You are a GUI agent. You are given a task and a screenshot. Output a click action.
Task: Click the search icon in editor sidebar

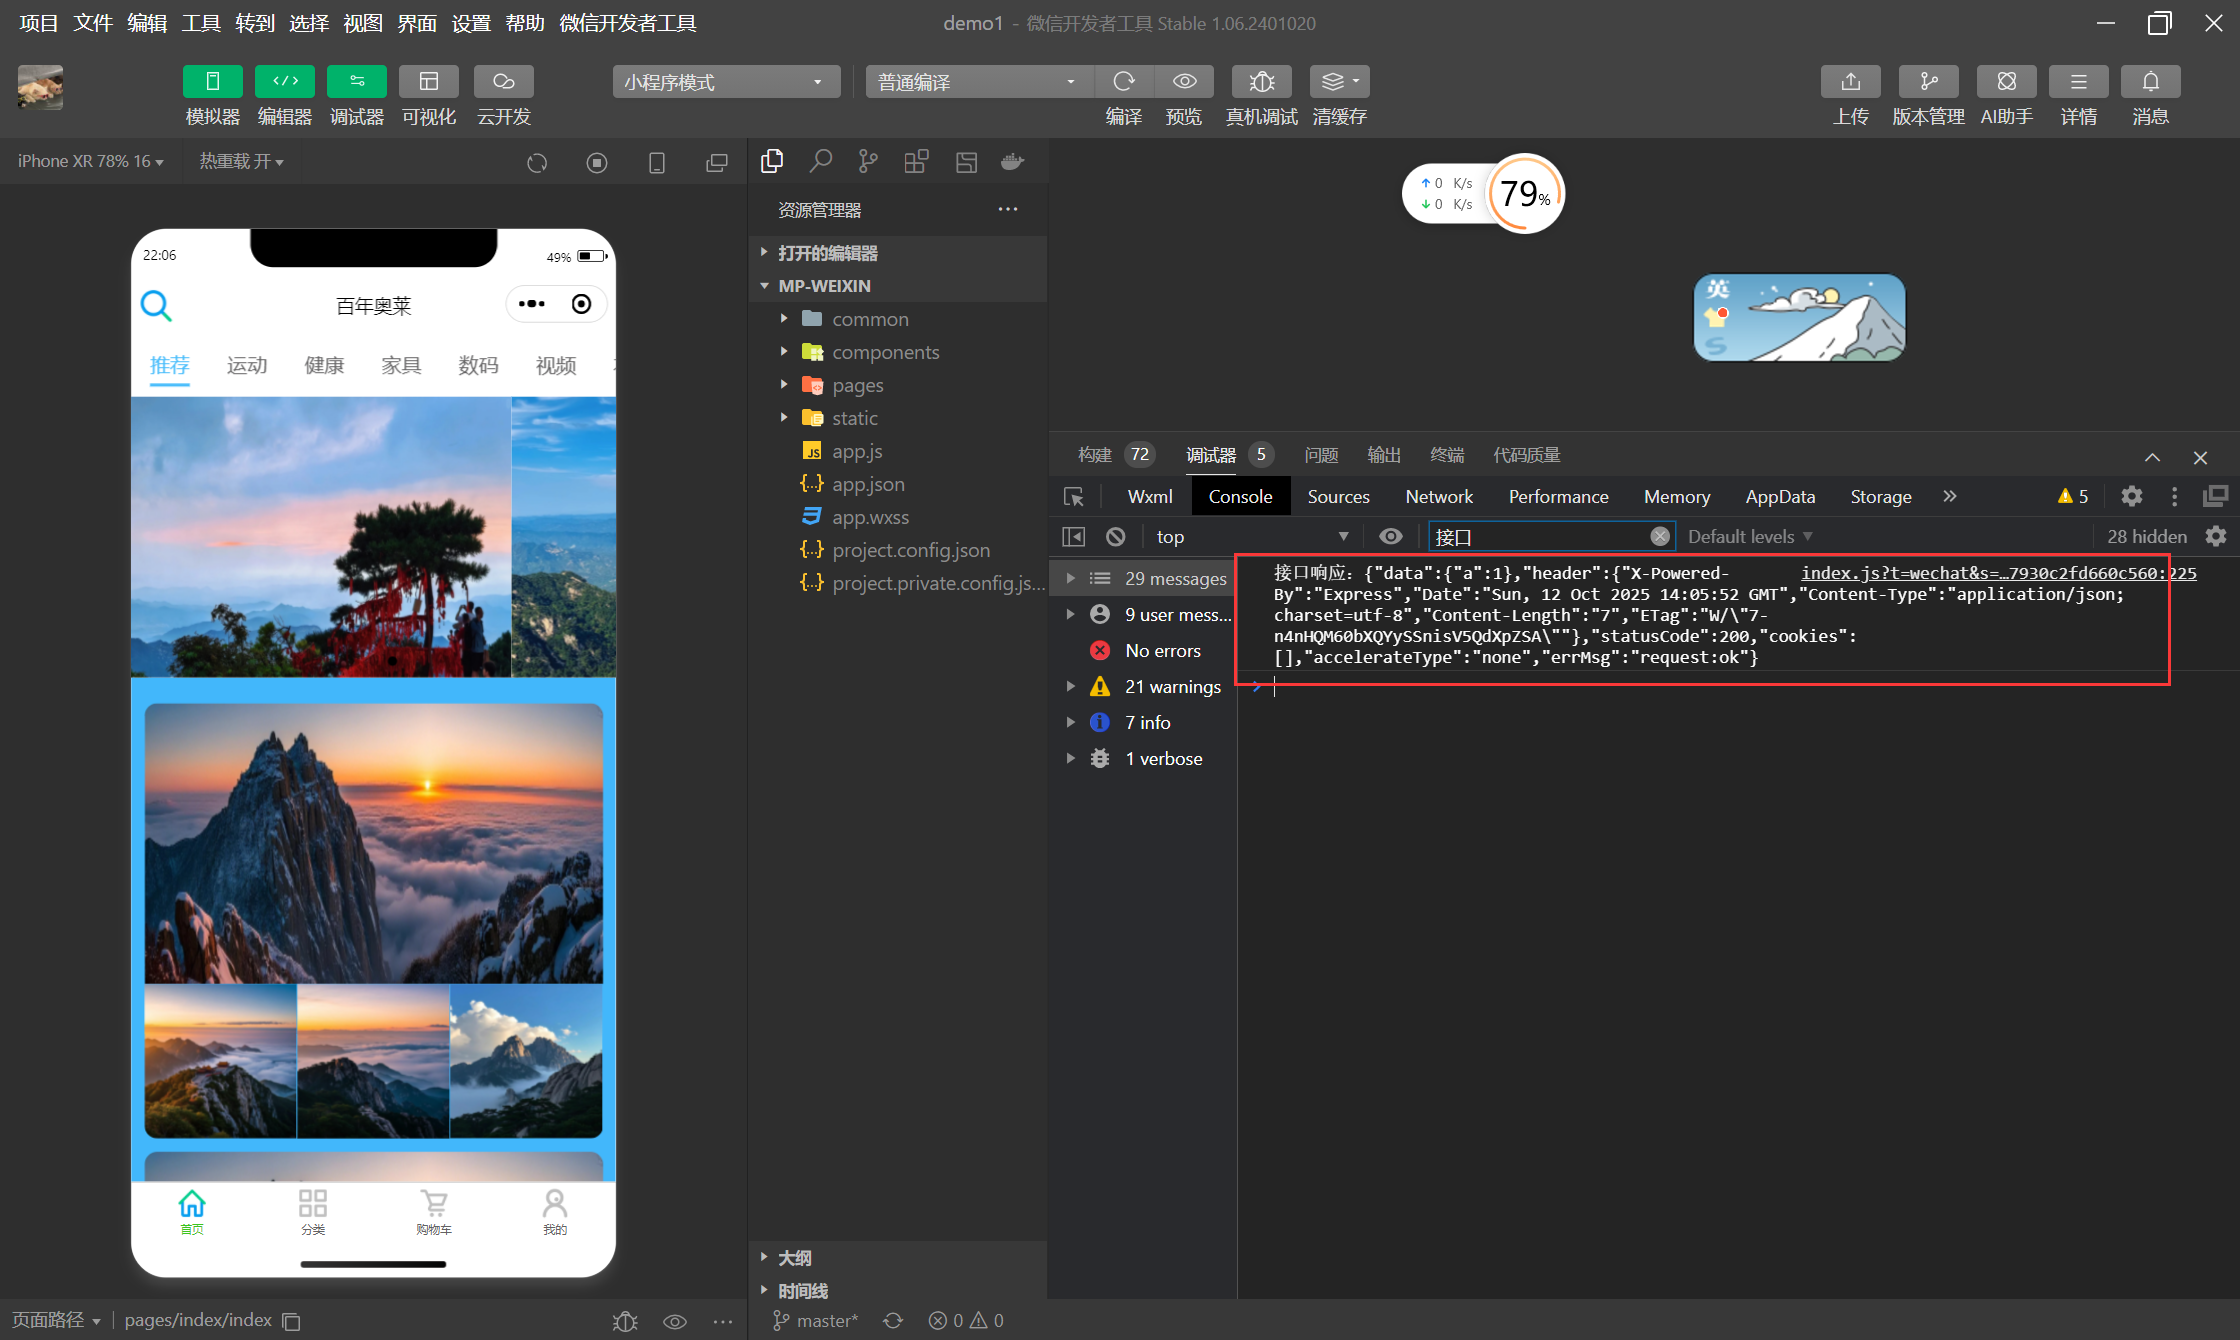(820, 162)
